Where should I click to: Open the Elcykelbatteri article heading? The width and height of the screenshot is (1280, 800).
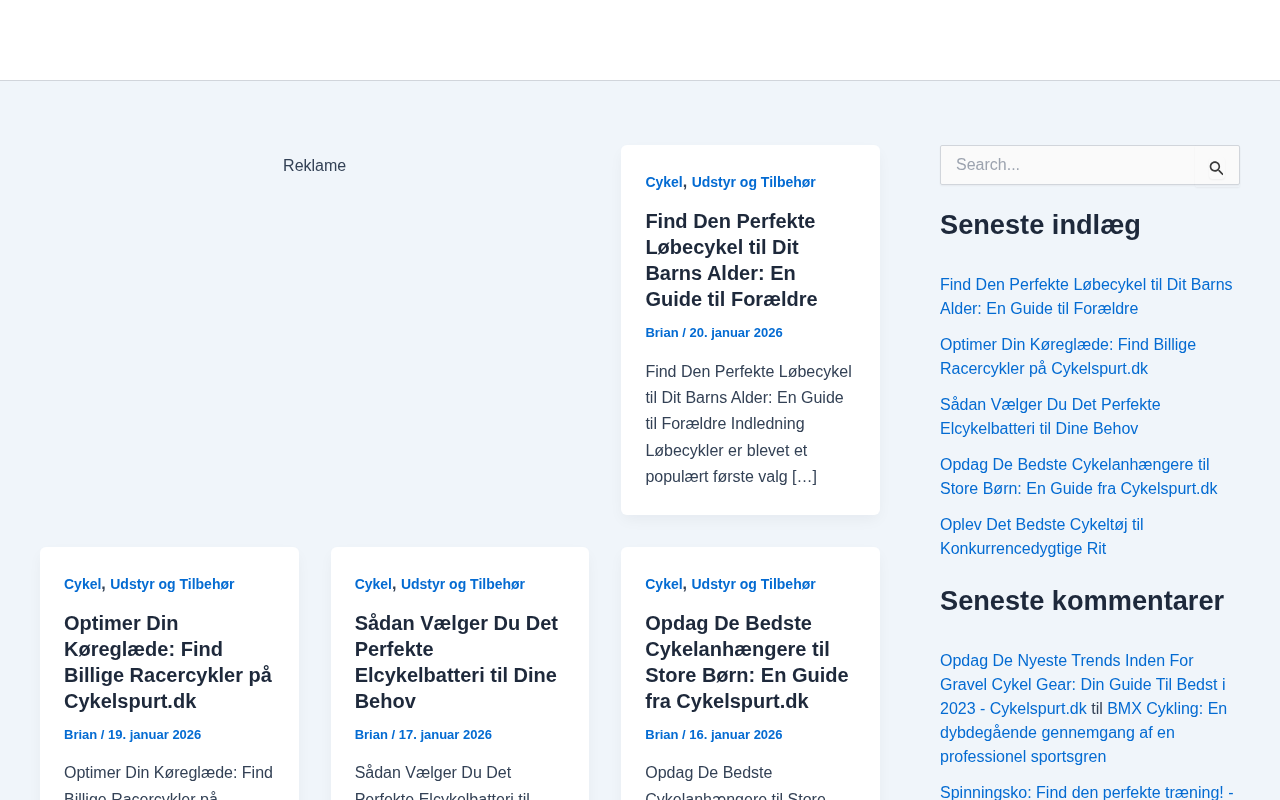[x=456, y=662]
